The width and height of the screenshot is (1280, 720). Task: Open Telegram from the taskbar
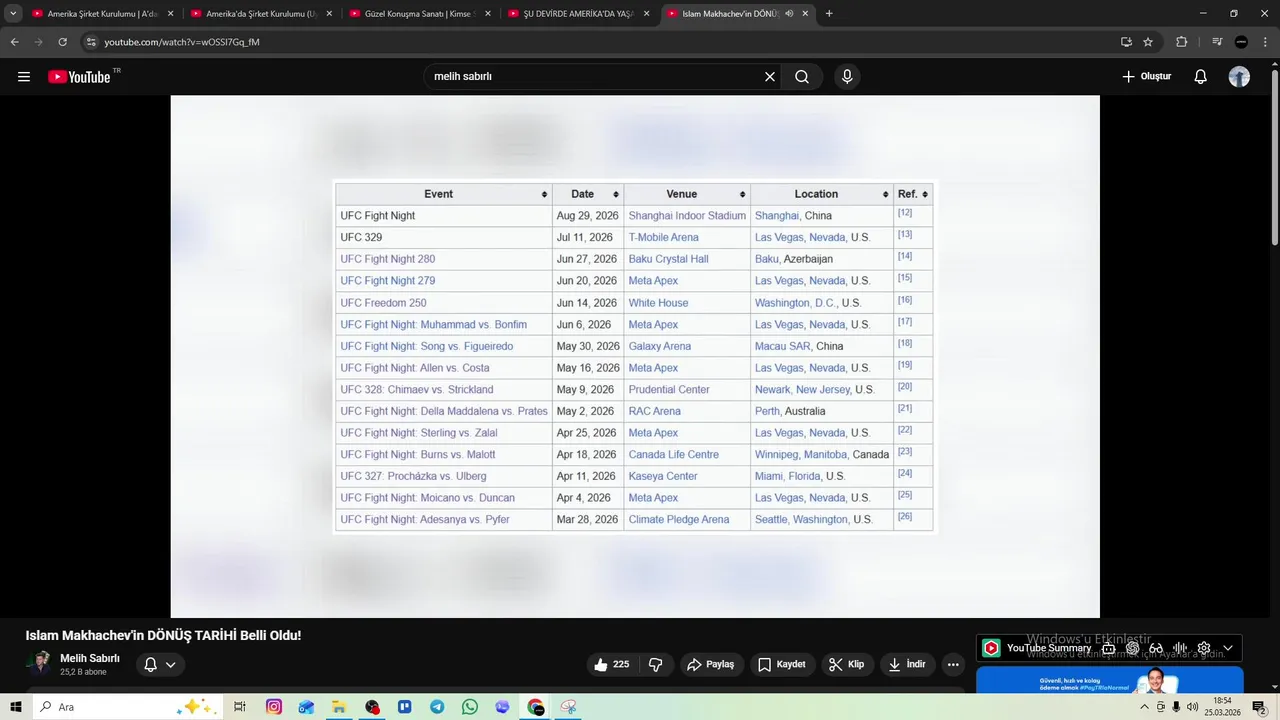point(437,707)
